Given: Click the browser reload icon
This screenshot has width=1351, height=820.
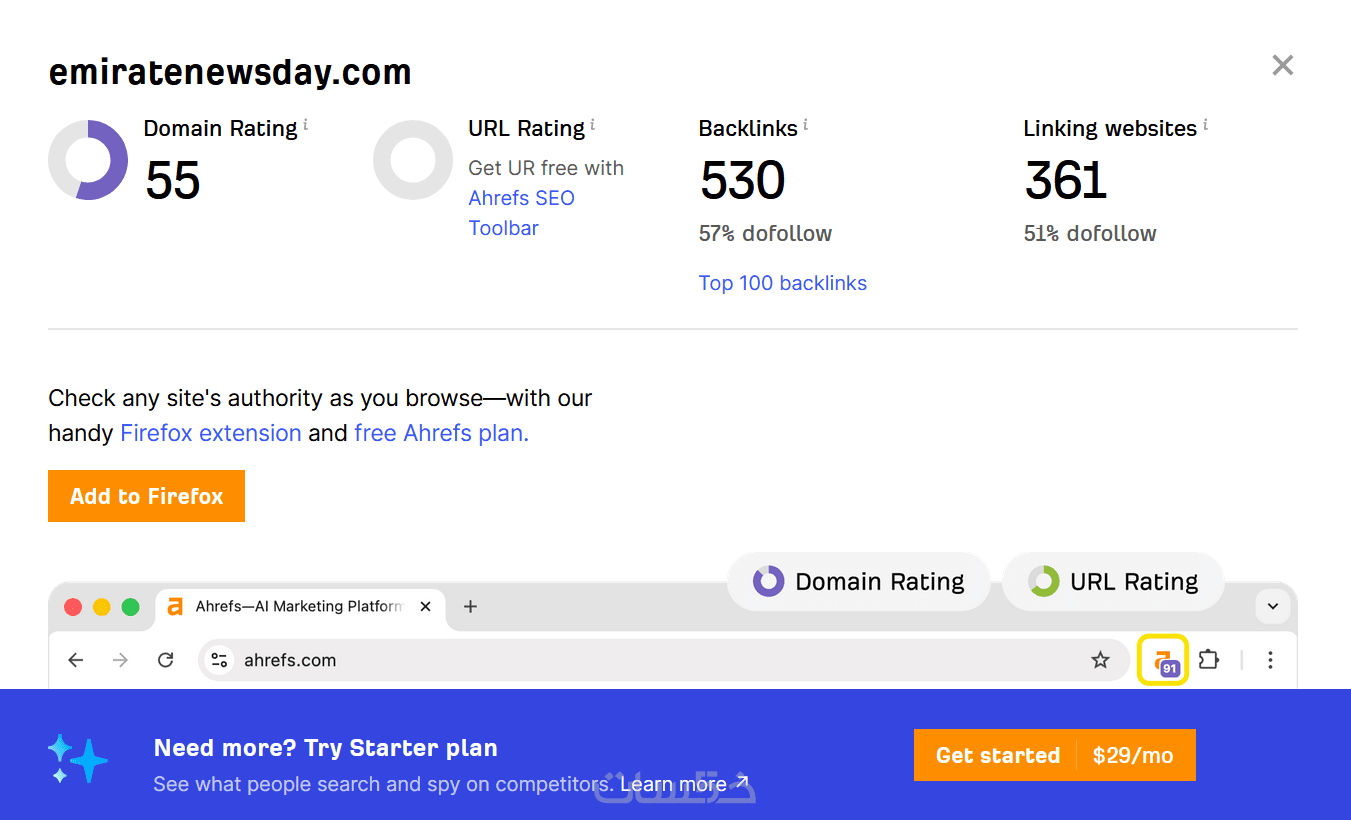Looking at the screenshot, I should [x=166, y=660].
